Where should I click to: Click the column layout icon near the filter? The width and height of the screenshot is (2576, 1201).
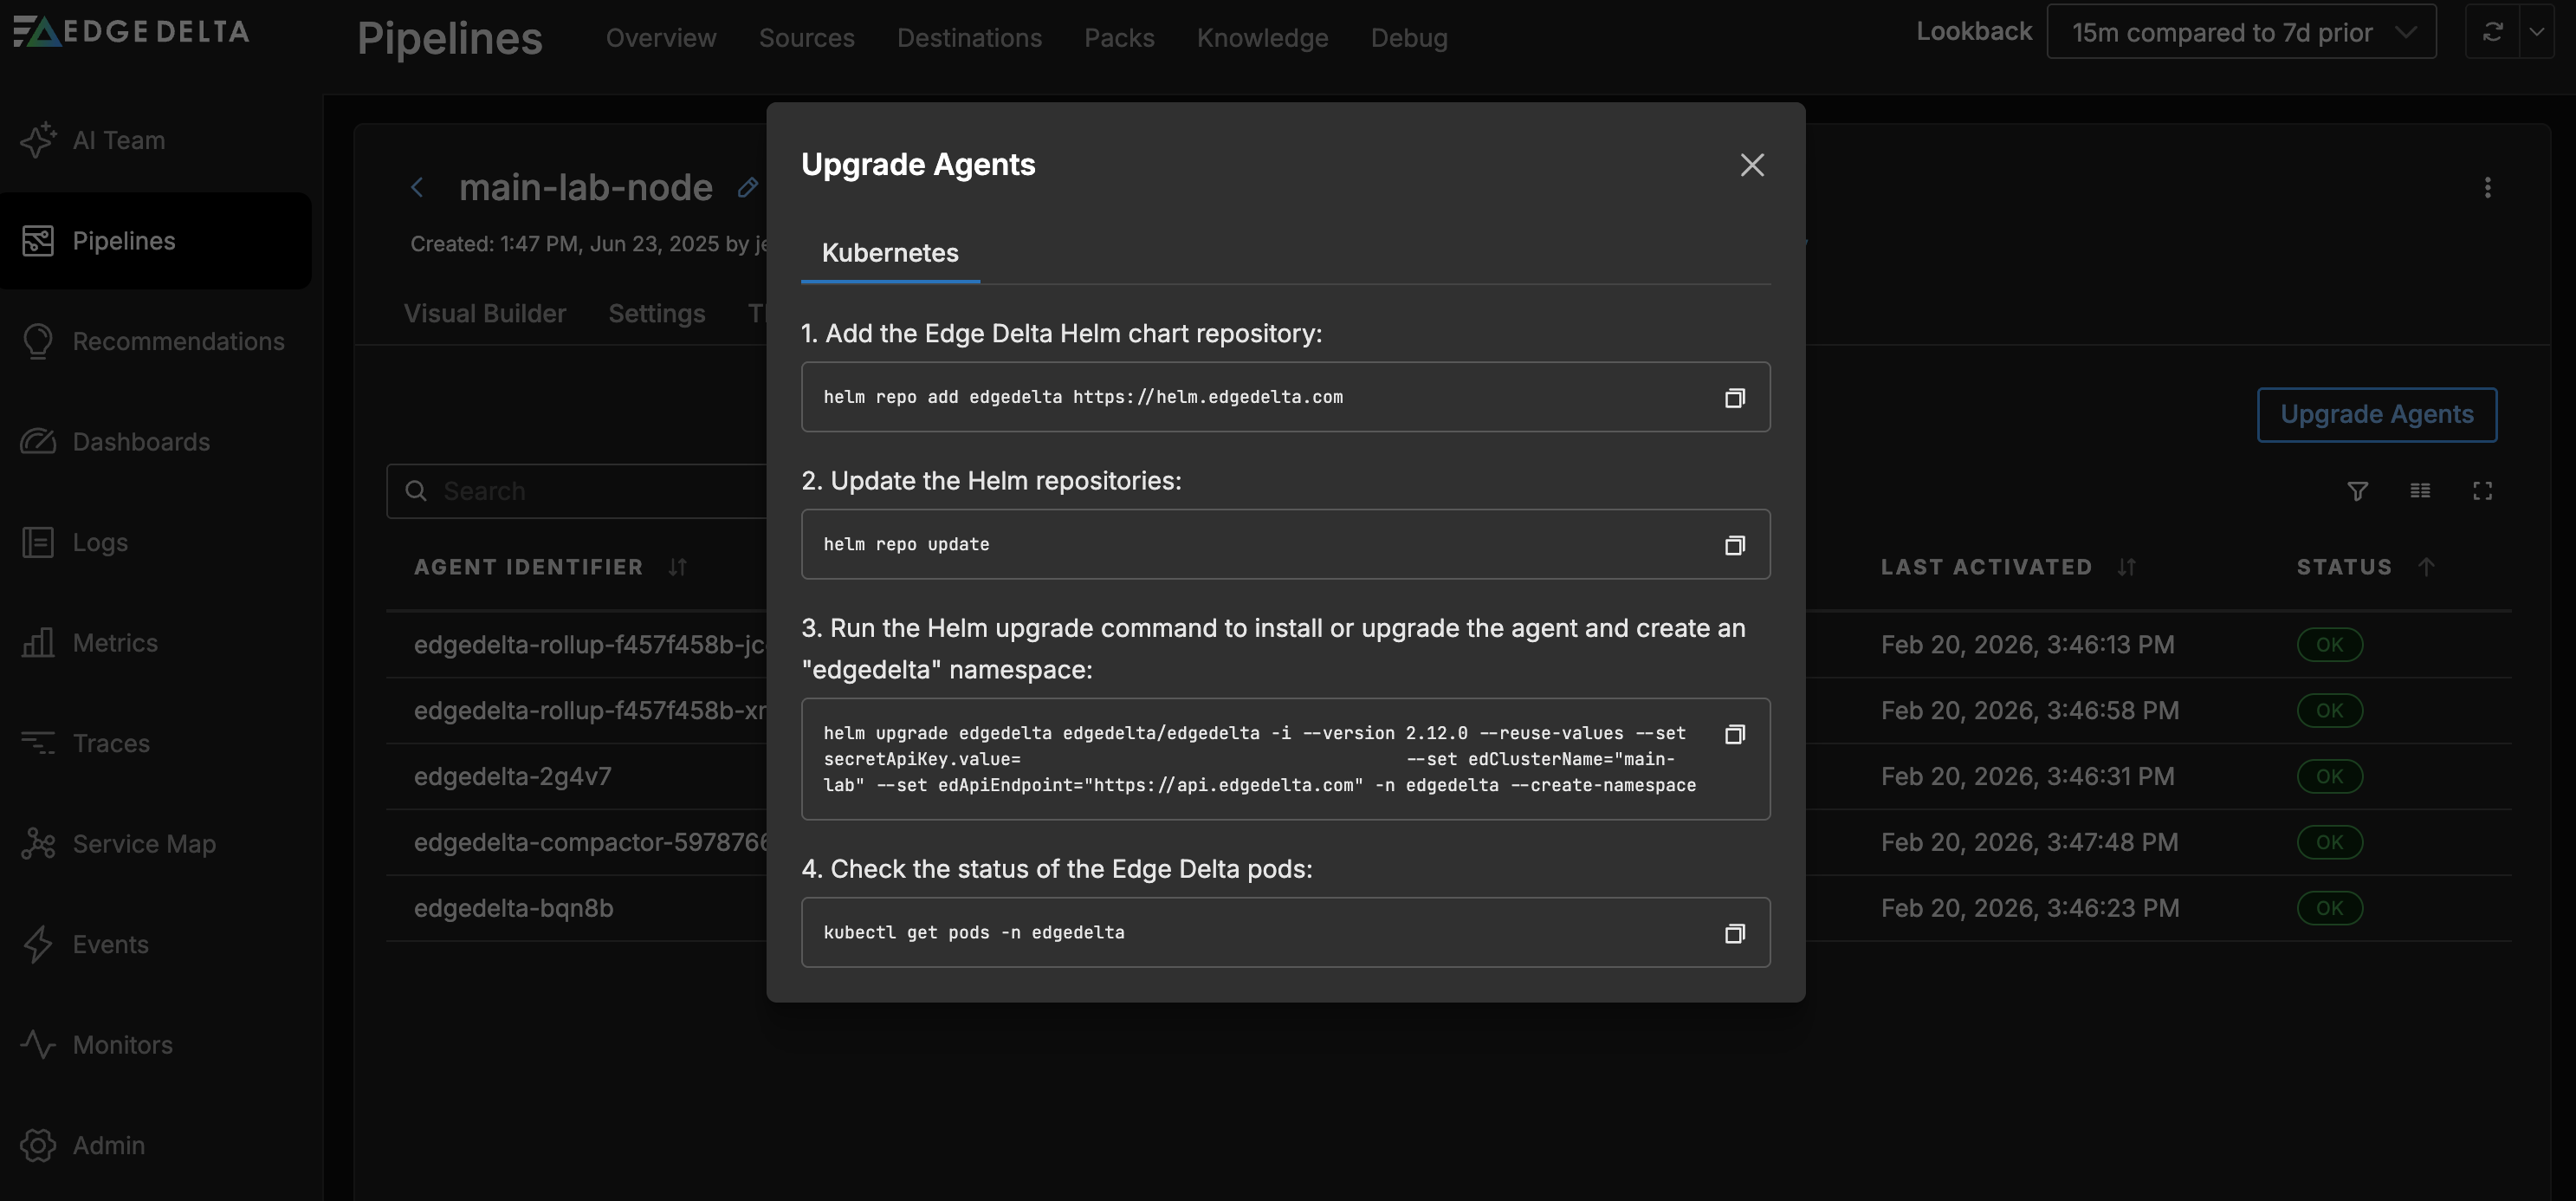coord(2421,491)
